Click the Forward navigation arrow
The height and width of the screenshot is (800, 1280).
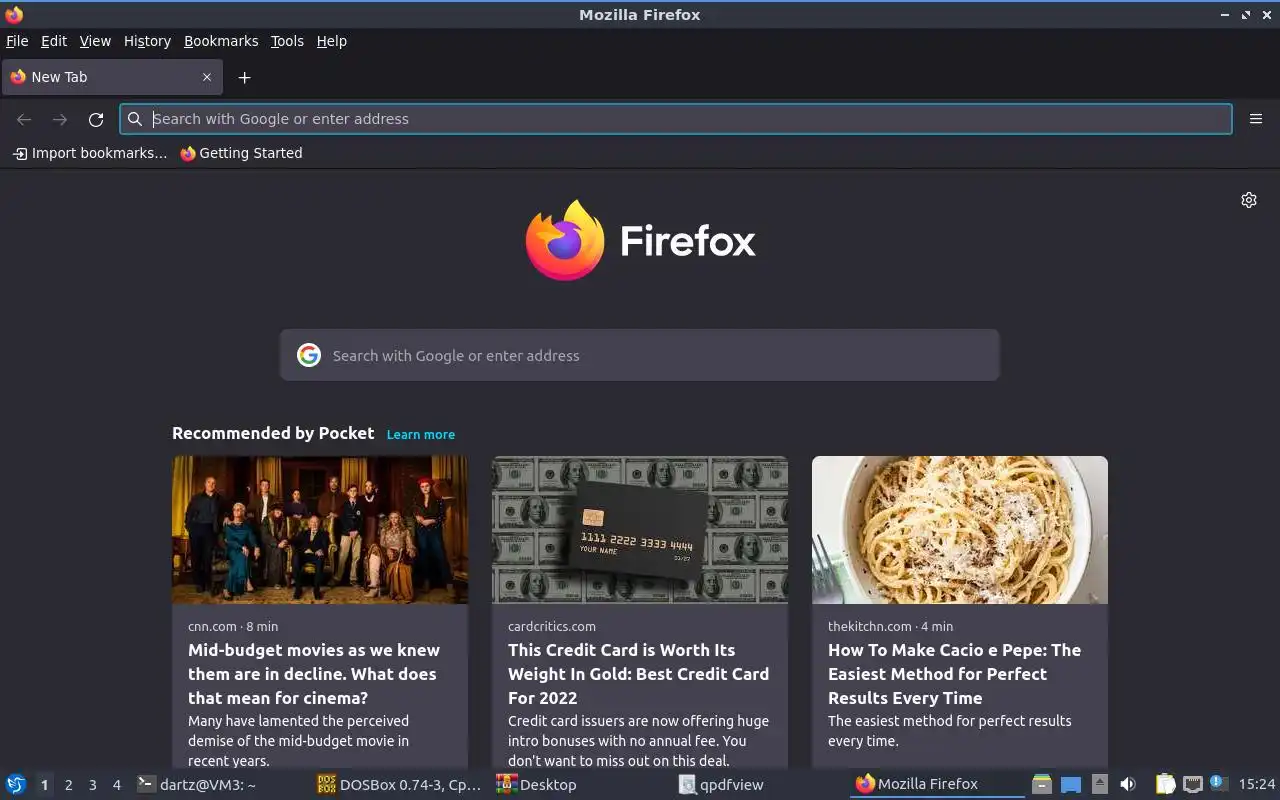point(60,119)
